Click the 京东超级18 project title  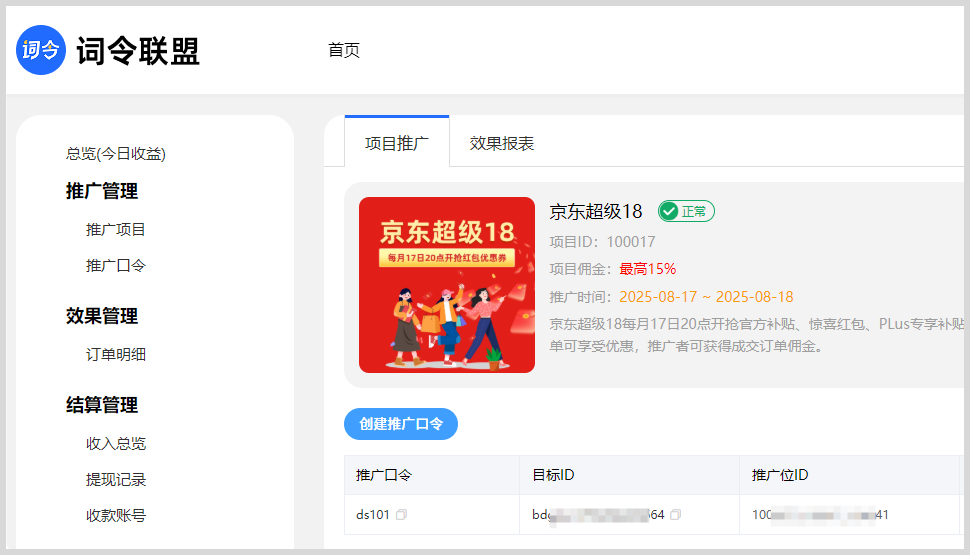596,212
